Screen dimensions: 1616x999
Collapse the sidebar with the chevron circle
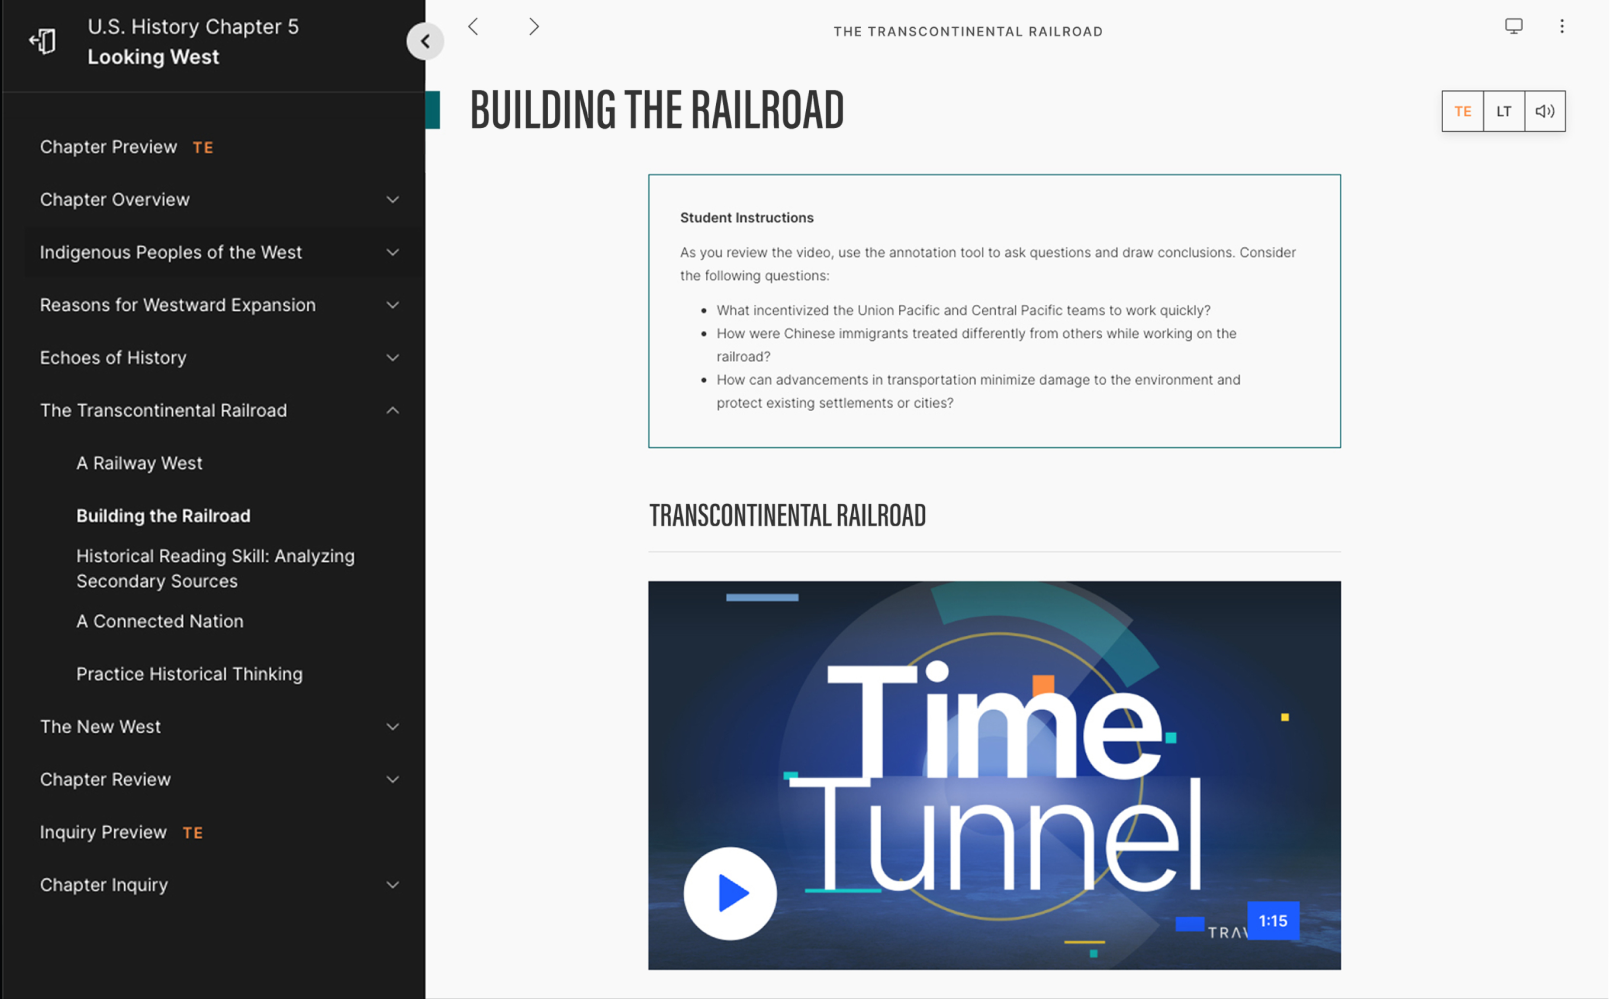coord(426,41)
